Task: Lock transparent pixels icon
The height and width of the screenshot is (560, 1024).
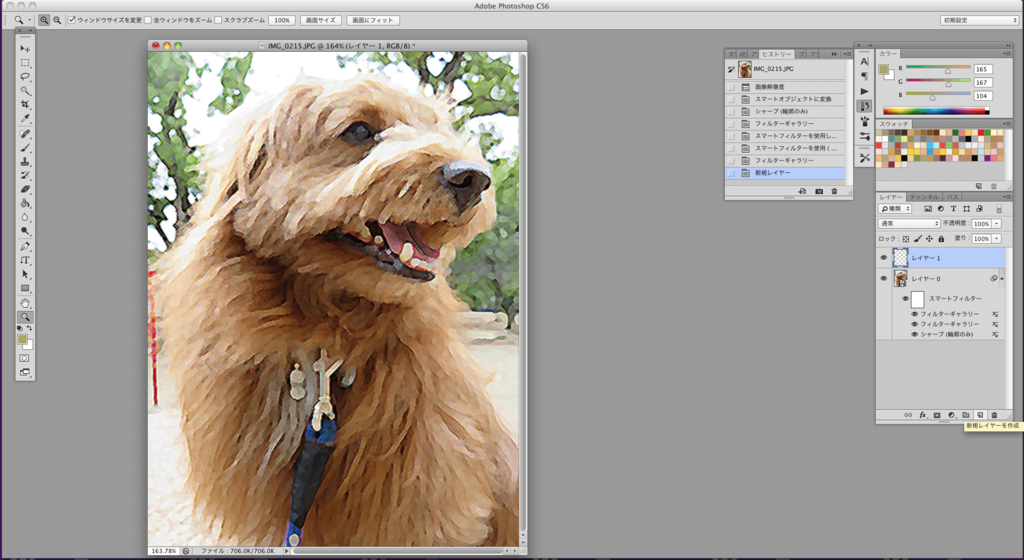Action: coord(906,239)
